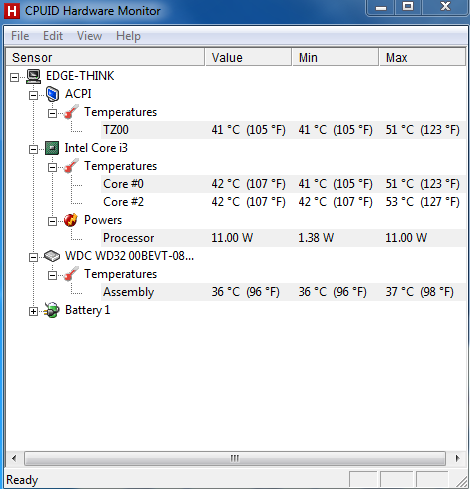
Task: Click the Powers lightning icon
Action: [71, 220]
